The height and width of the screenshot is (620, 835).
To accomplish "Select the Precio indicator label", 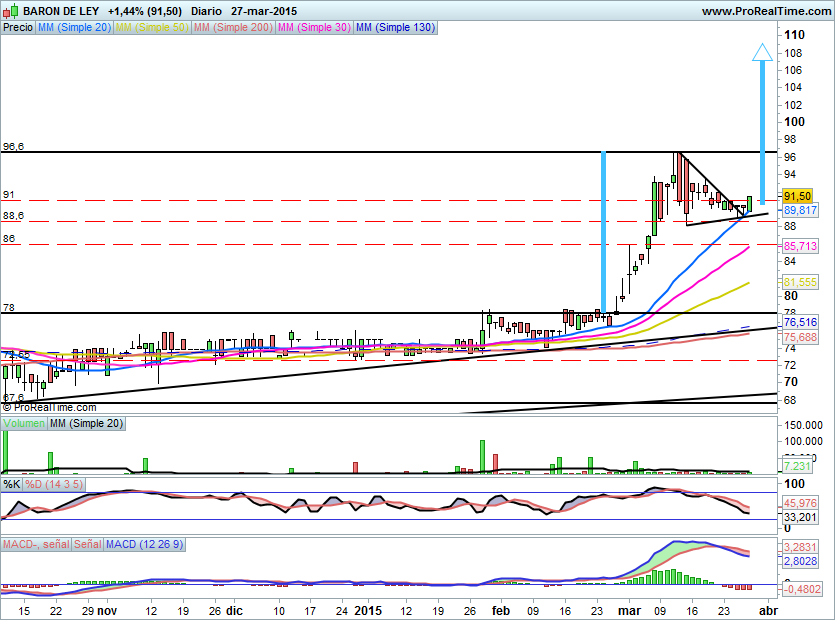I will [x=17, y=28].
